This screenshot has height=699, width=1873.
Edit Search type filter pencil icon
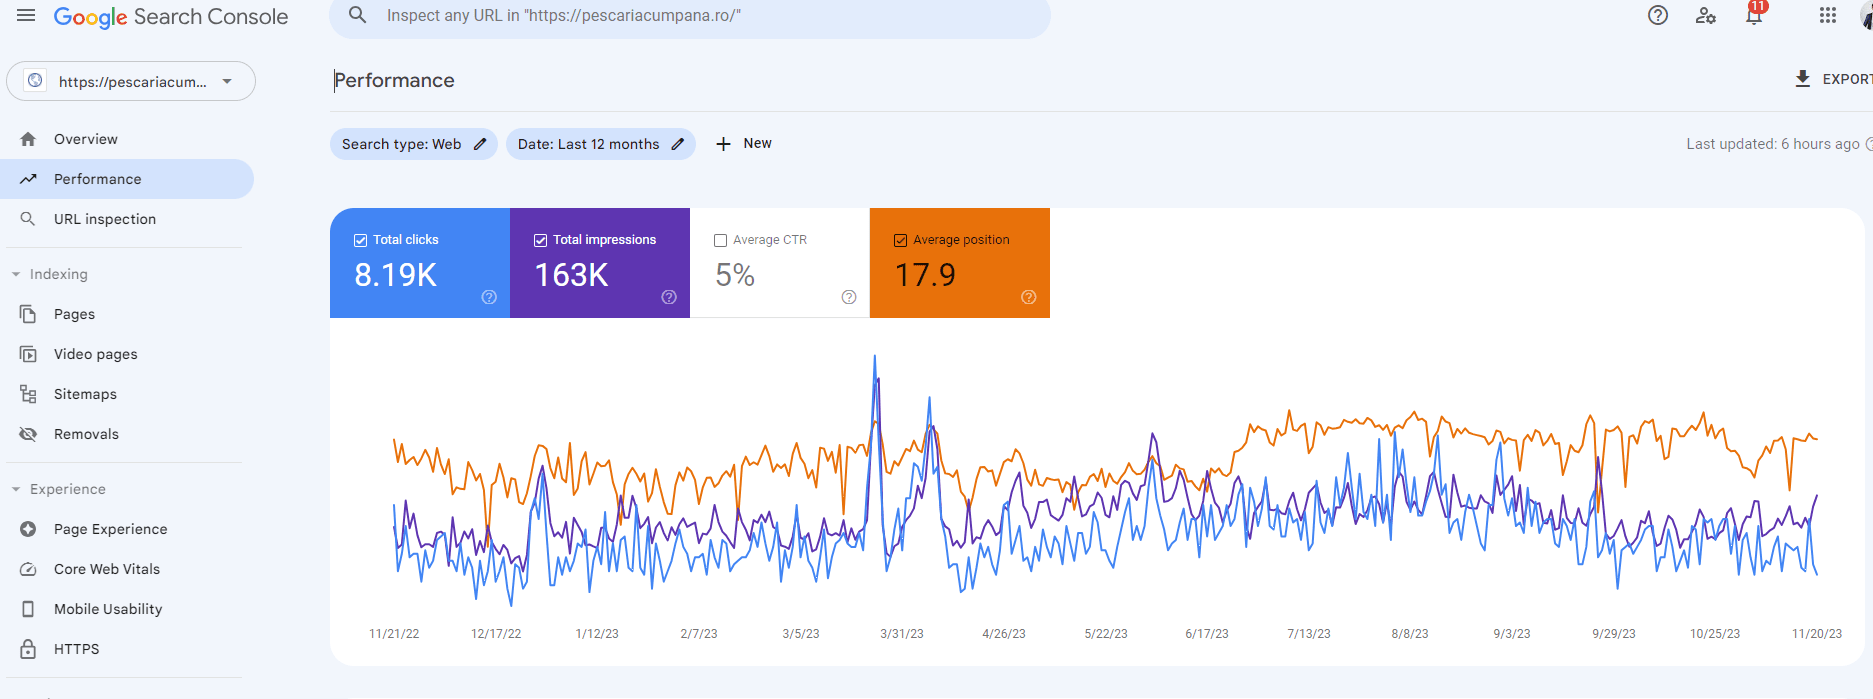point(480,144)
